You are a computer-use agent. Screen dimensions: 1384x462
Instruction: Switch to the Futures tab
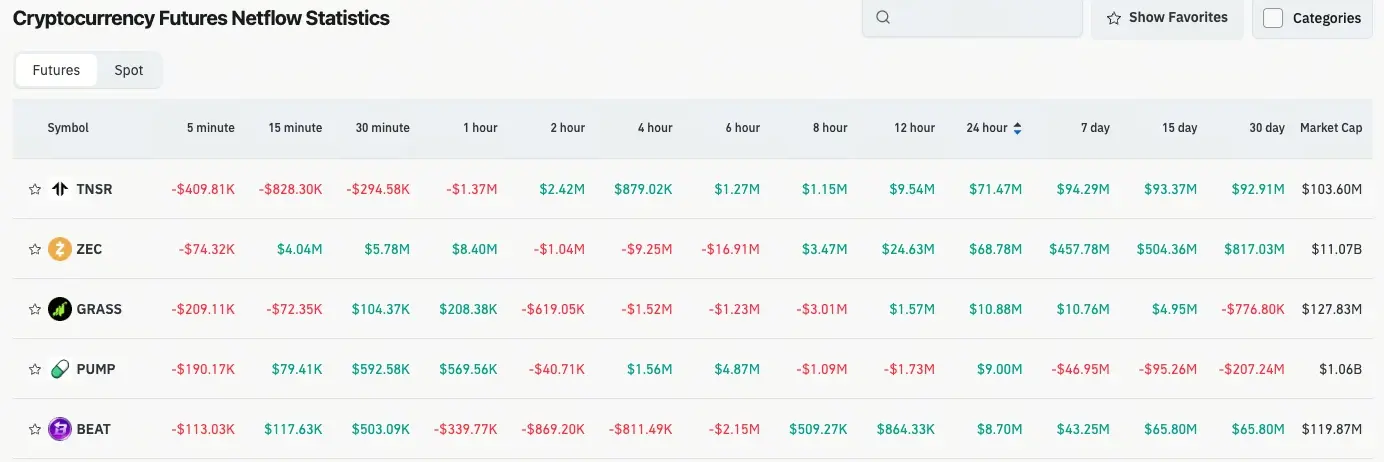[x=56, y=70]
